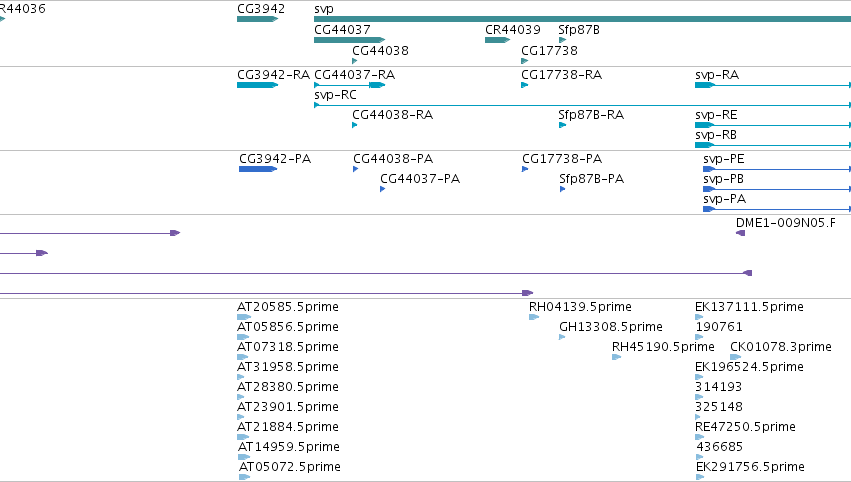Viewport: 851px width, 482px height.
Task: Click EST EK137111.5prime
Action: (750, 307)
